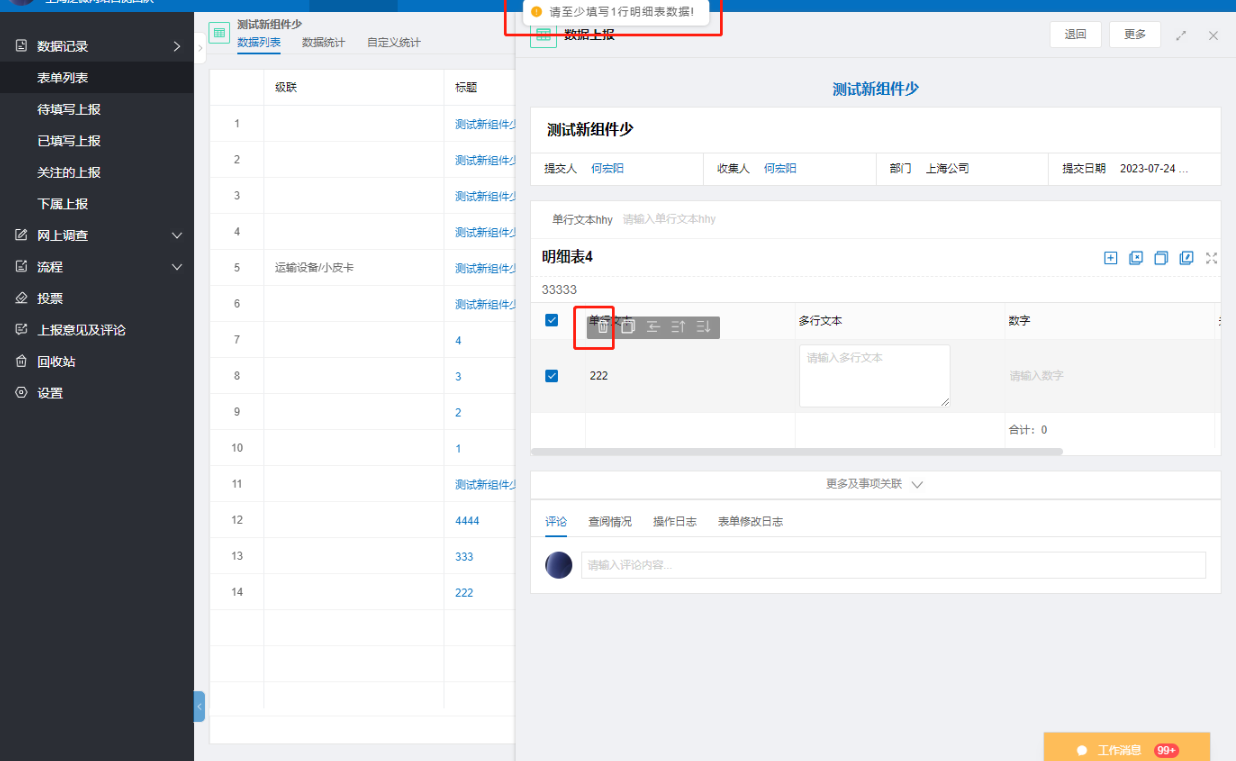1236x761 pixels.
Task: Click the 网上调查 sidebar icon
Action: tap(21, 235)
